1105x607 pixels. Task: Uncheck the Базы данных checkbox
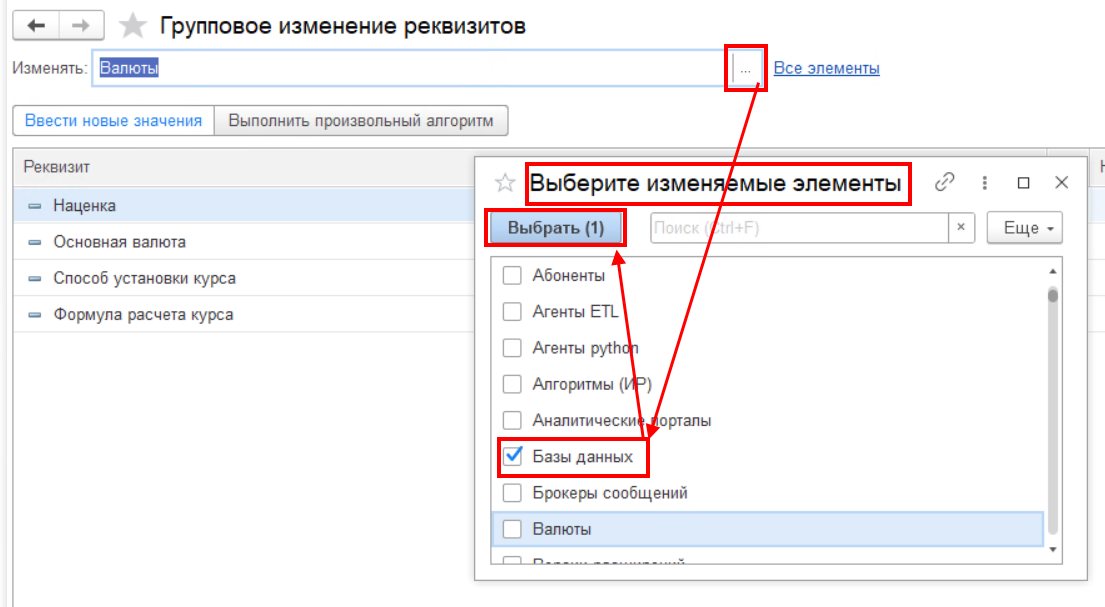[x=512, y=456]
